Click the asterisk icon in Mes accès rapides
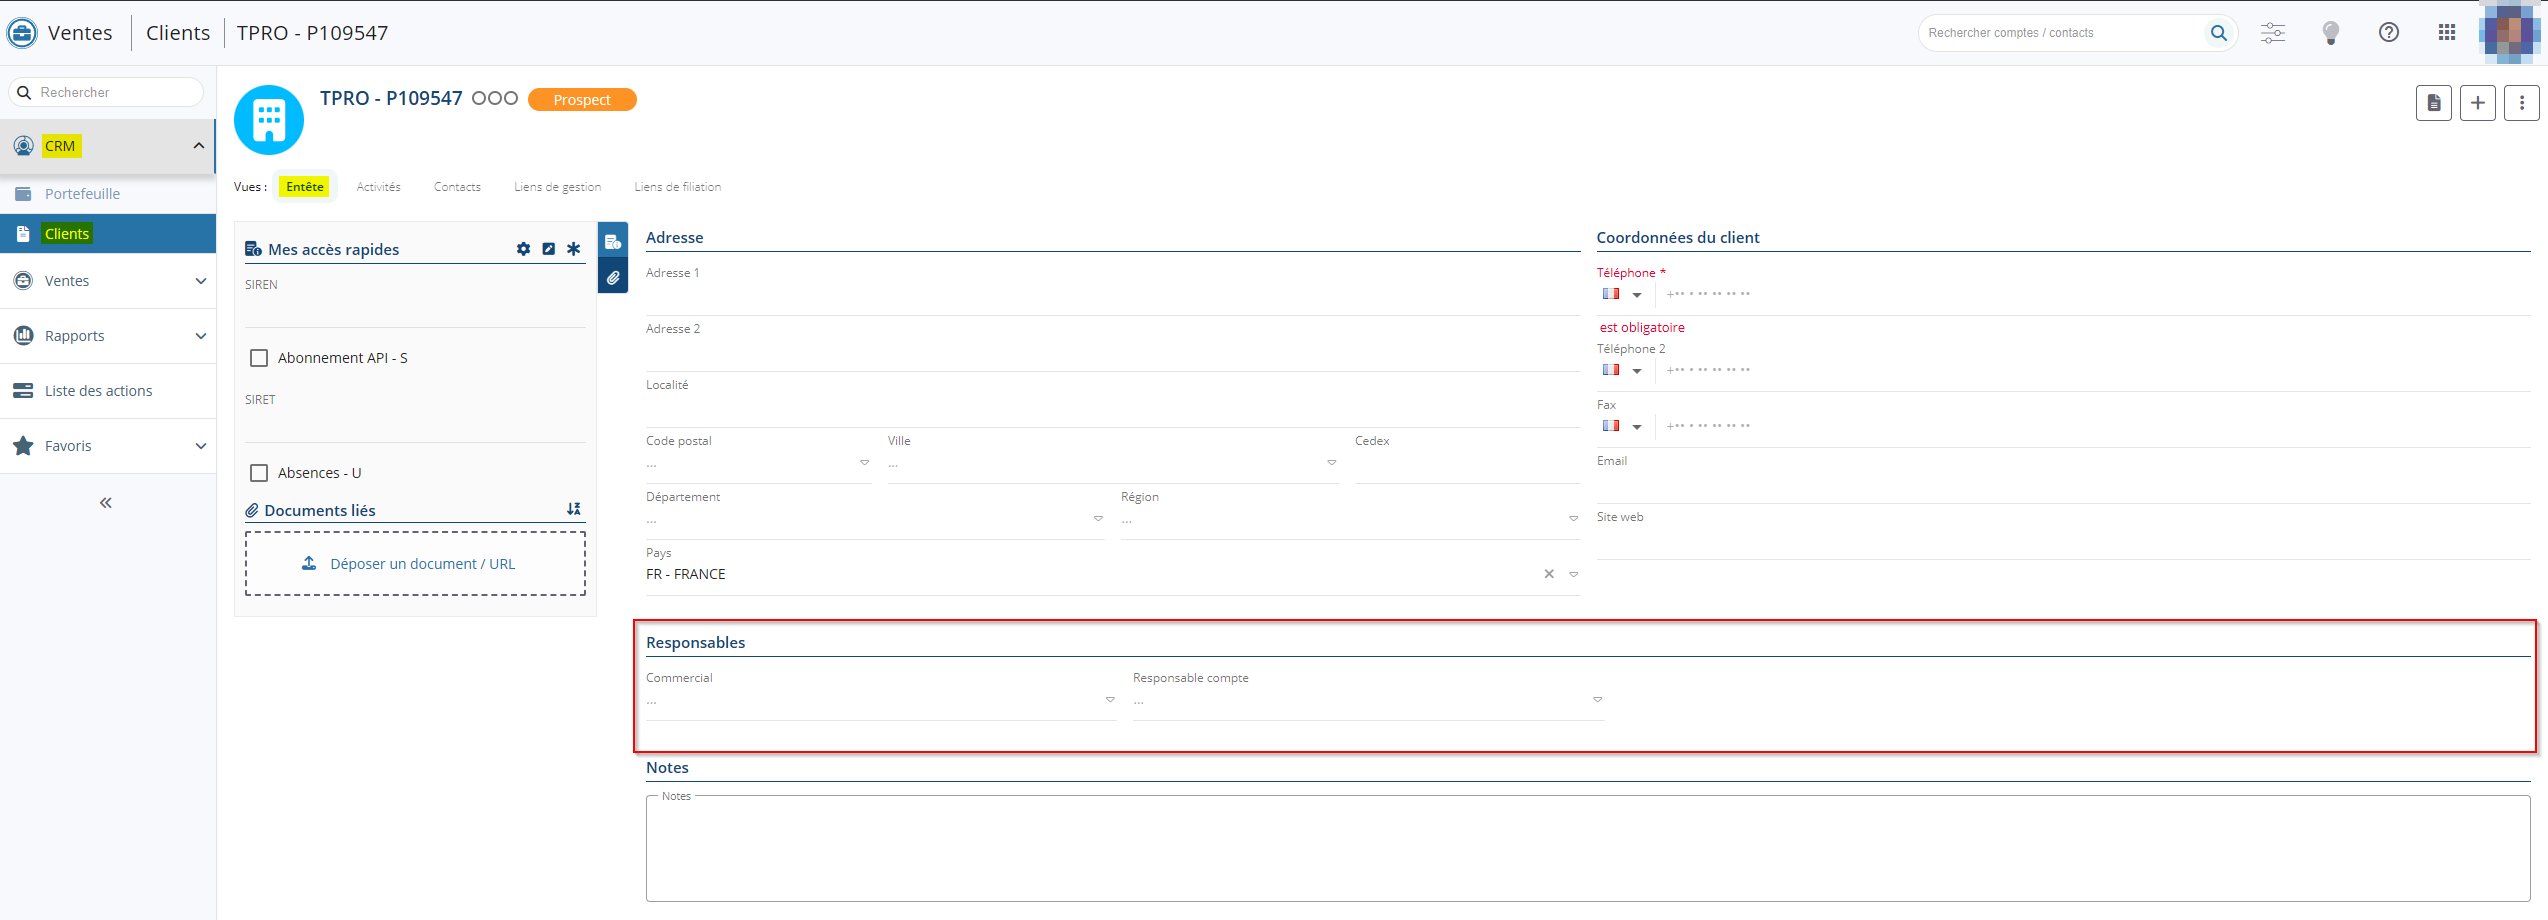Image resolution: width=2548 pixels, height=920 pixels. coord(573,249)
